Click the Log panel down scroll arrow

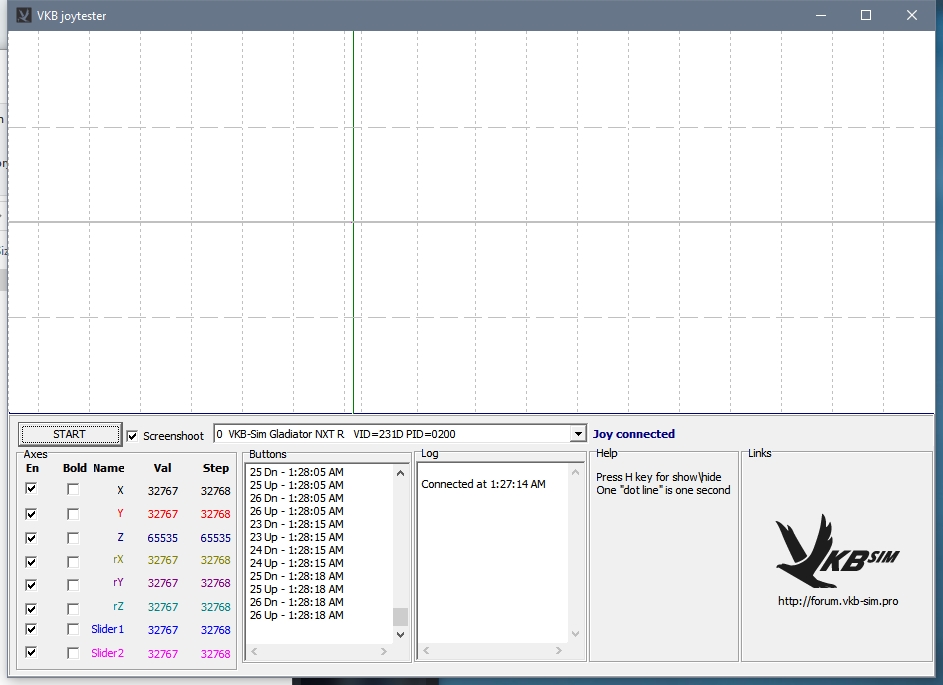(x=576, y=634)
